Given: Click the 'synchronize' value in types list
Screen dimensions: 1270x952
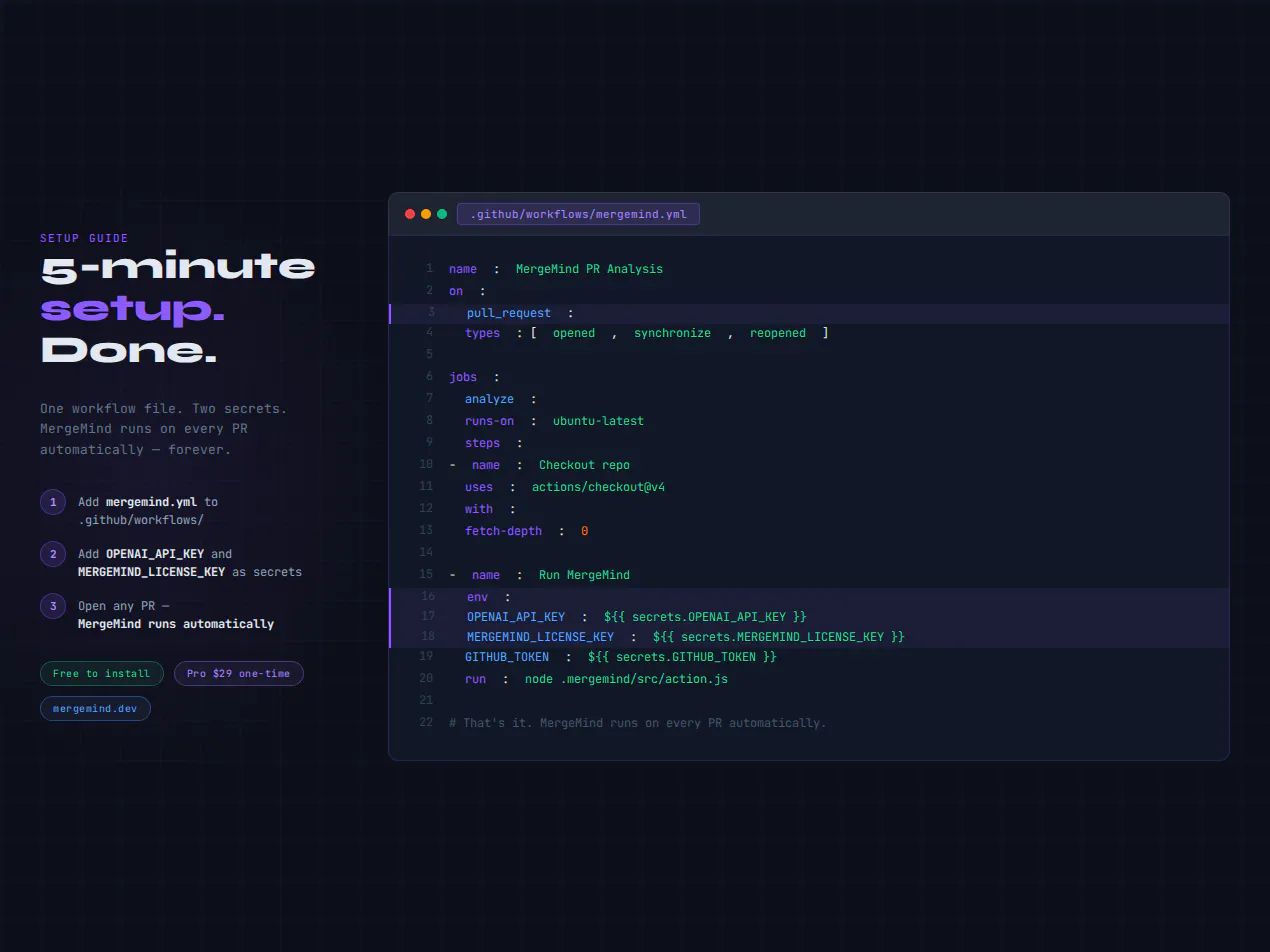Looking at the screenshot, I should (x=672, y=333).
